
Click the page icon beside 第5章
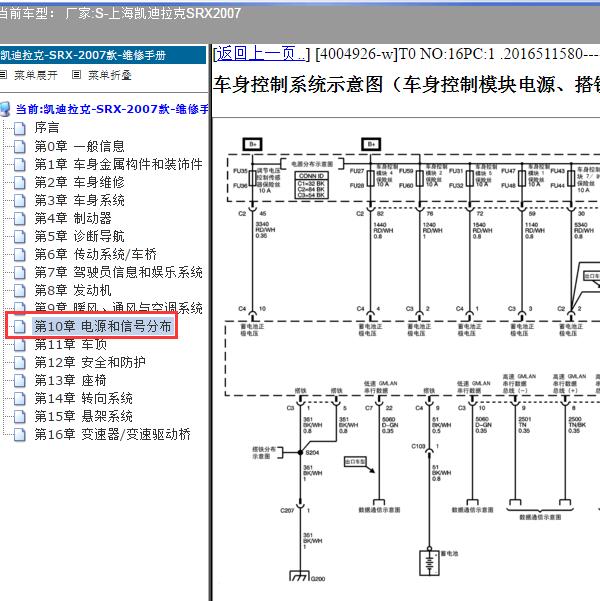pos(20,236)
